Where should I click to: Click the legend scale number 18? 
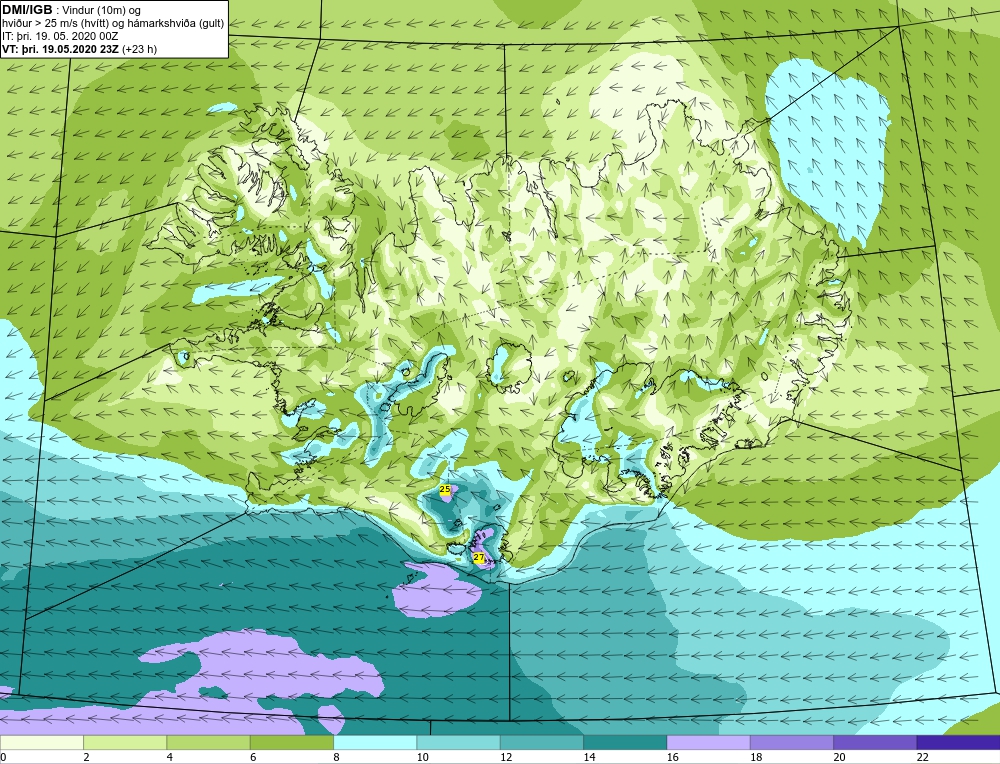coord(756,757)
